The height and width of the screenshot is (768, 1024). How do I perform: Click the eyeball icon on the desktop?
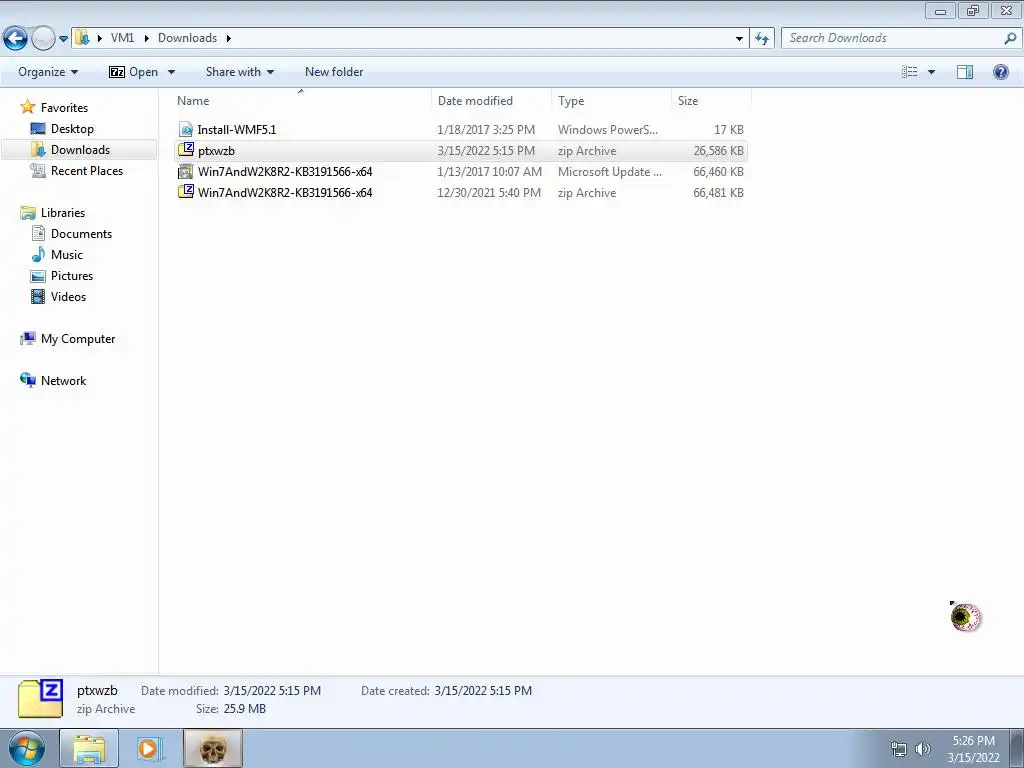(966, 617)
